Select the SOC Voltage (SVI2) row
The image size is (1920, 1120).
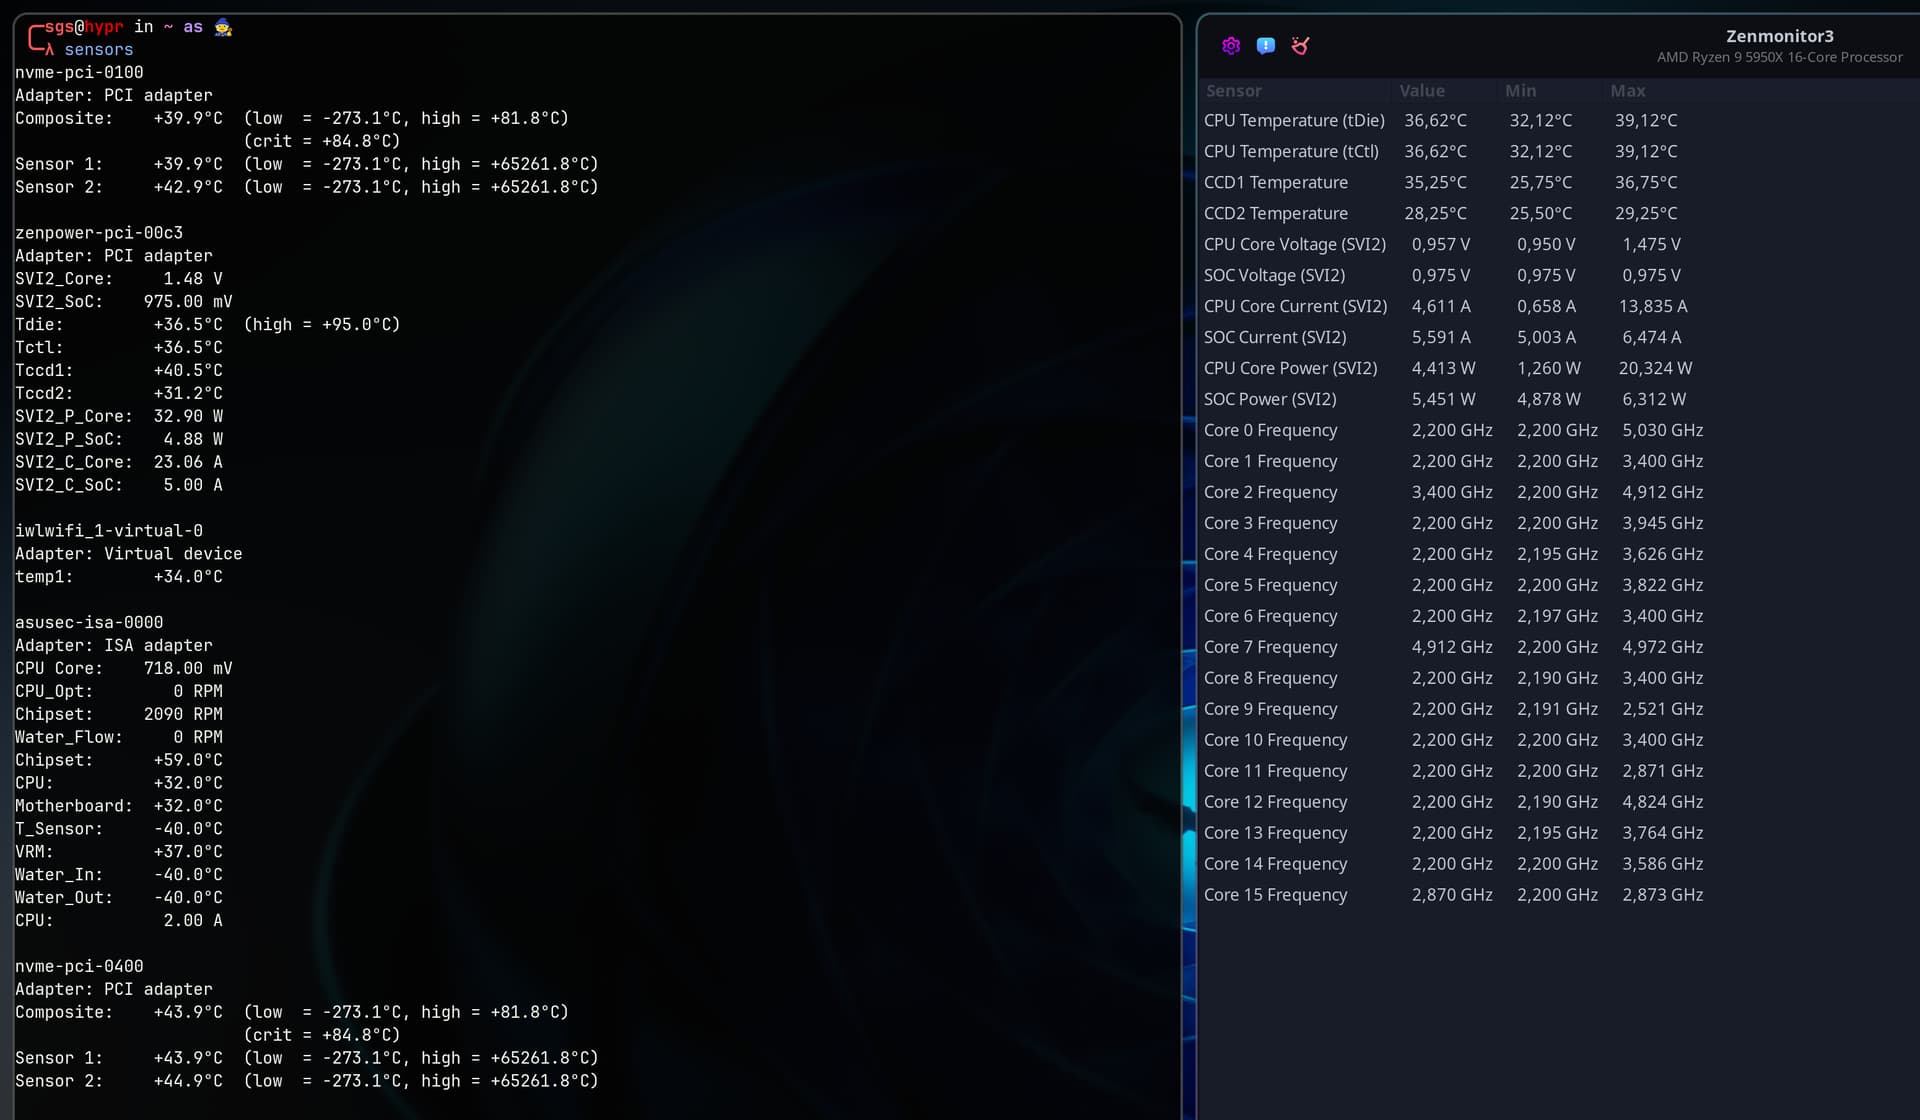(1276, 275)
